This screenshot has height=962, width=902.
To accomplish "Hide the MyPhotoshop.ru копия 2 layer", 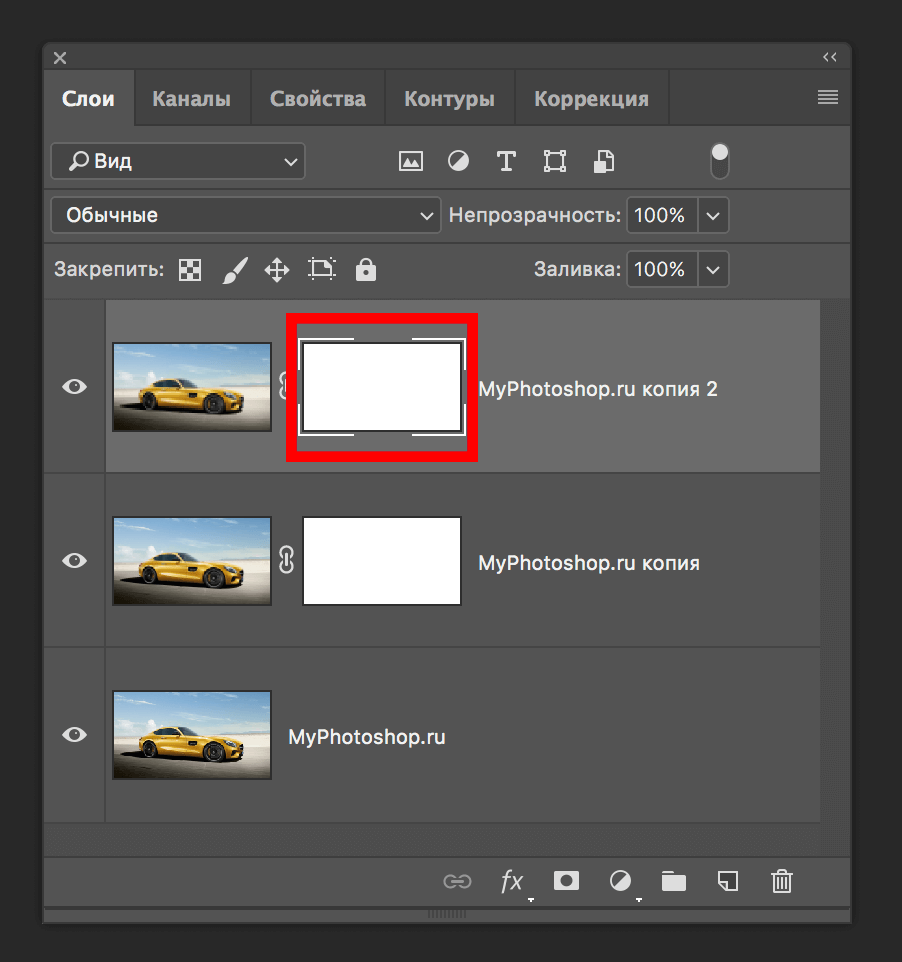I will pos(75,387).
